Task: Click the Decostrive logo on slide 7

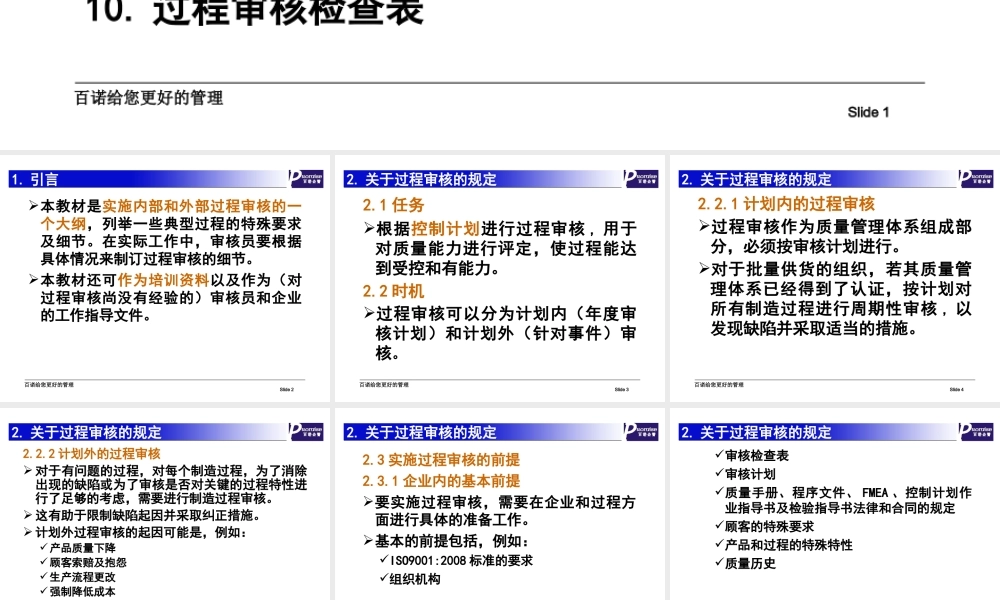Action: coord(978,433)
